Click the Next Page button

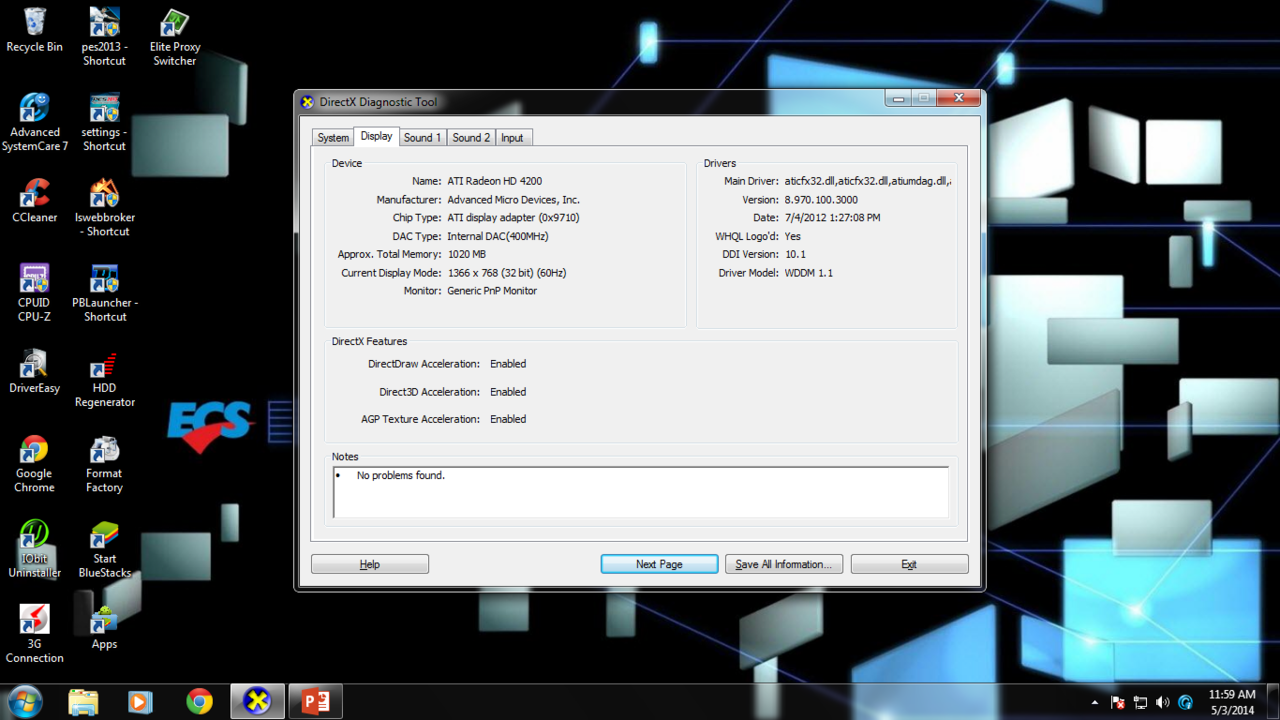[x=659, y=564]
